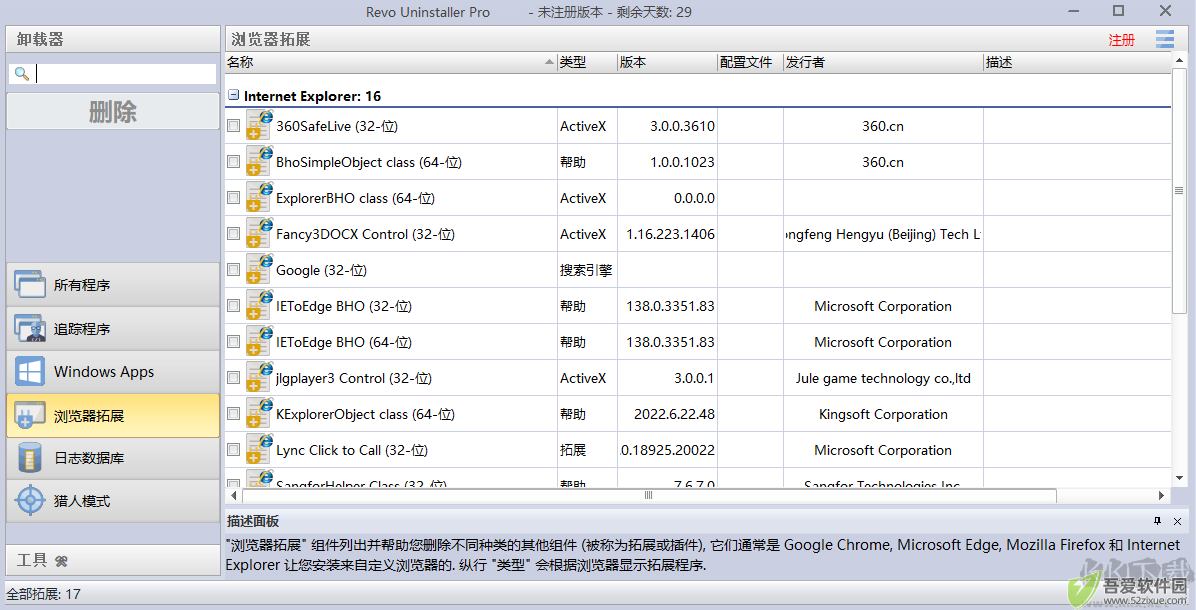Click the 浏览器拓展 sidebar icon
This screenshot has height=610, width=1196.
pos(30,416)
